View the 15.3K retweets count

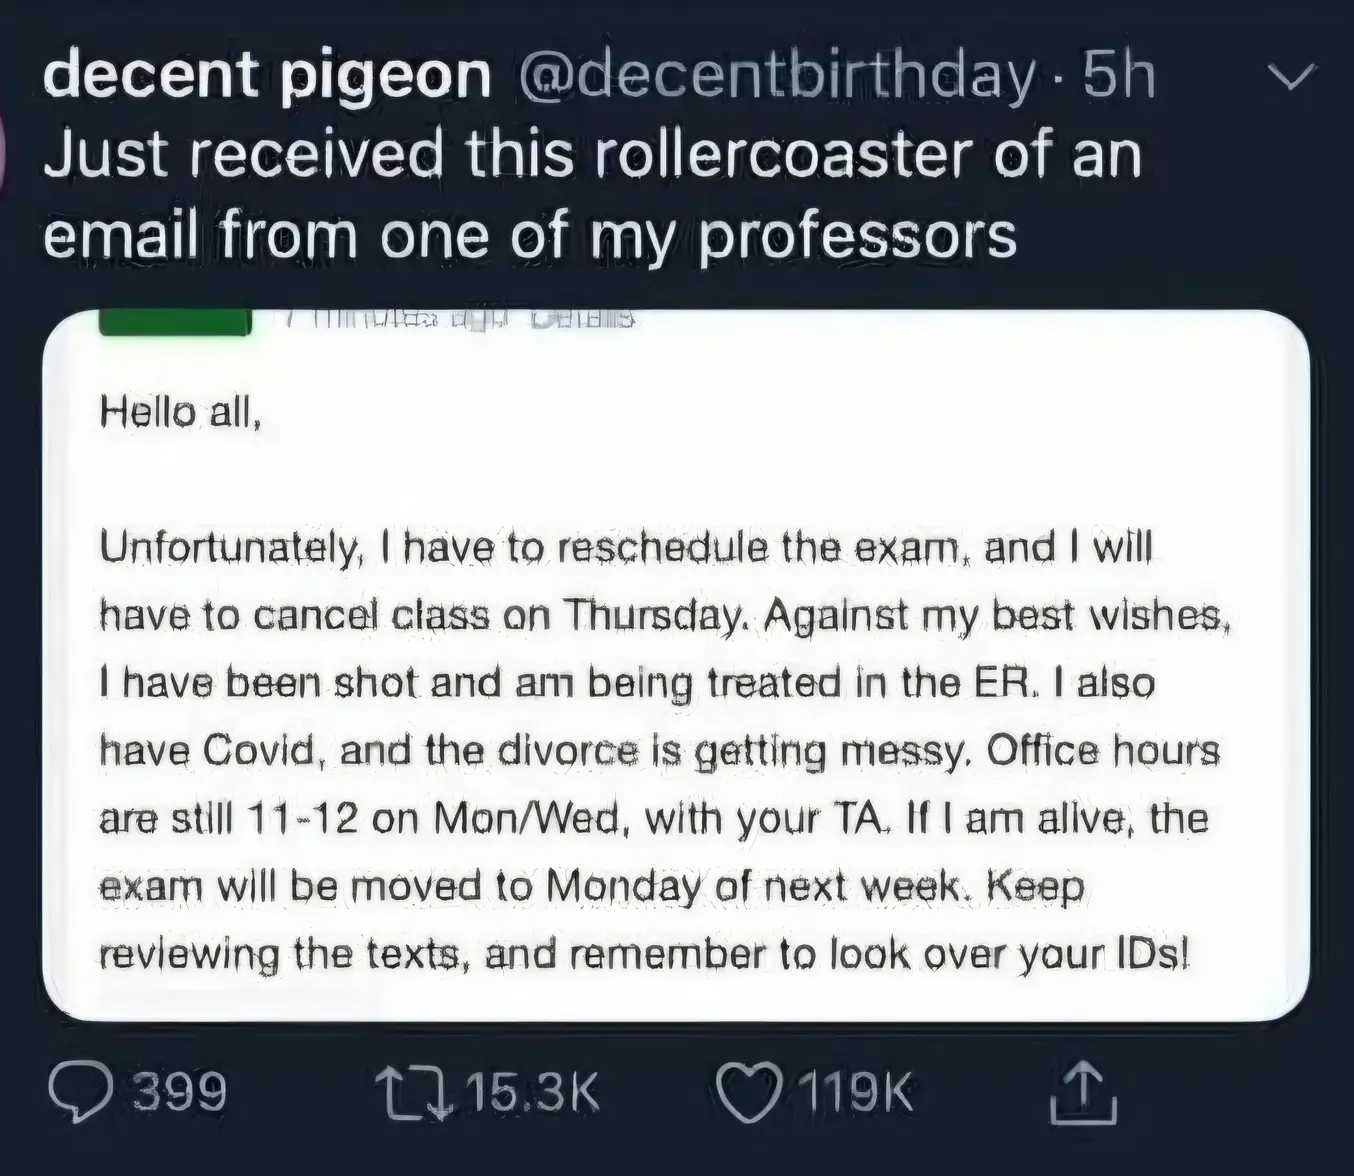pos(532,1092)
